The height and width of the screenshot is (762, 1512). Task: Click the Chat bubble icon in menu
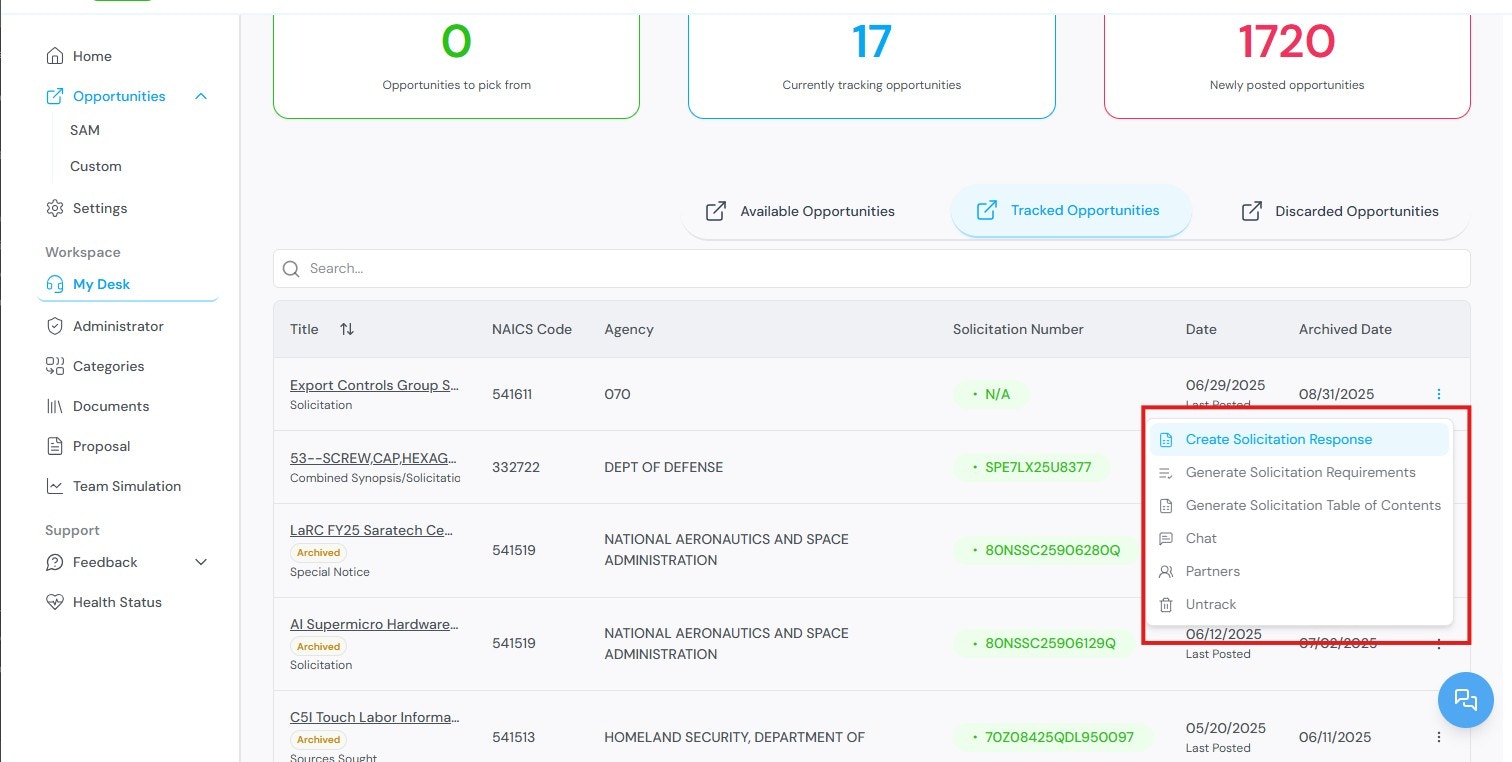coord(1165,538)
